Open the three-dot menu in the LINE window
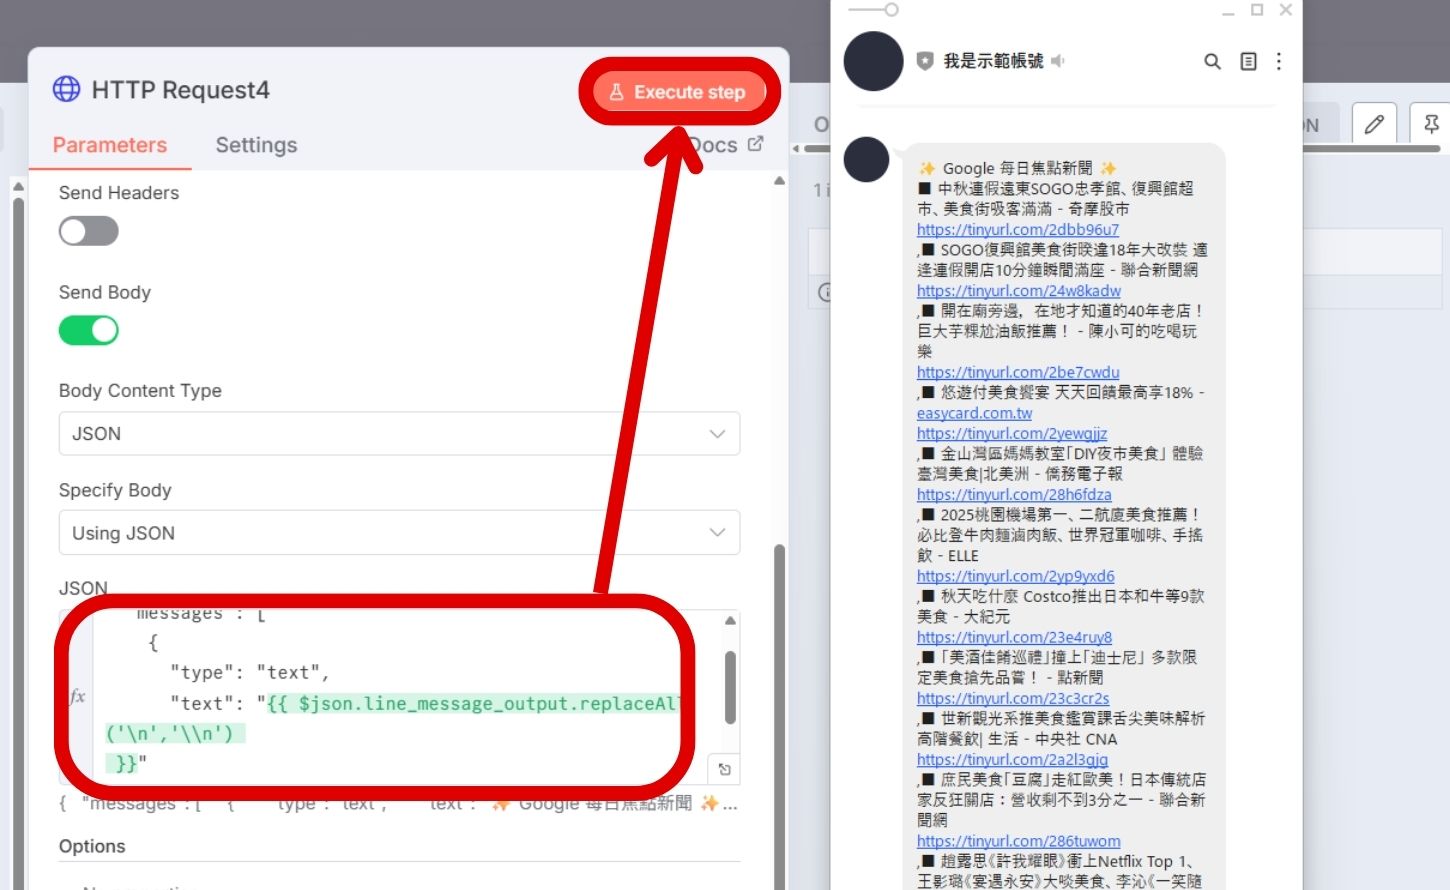The width and height of the screenshot is (1450, 890). (x=1279, y=61)
